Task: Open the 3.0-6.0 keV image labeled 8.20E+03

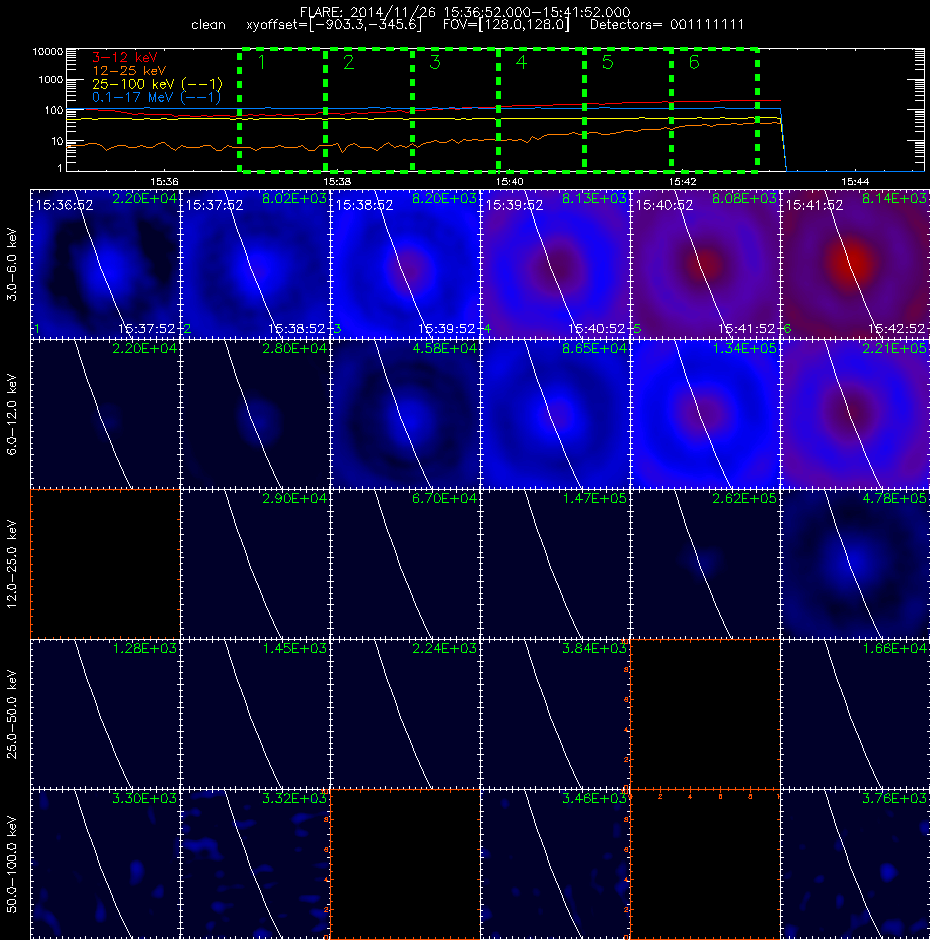Action: coord(405,264)
